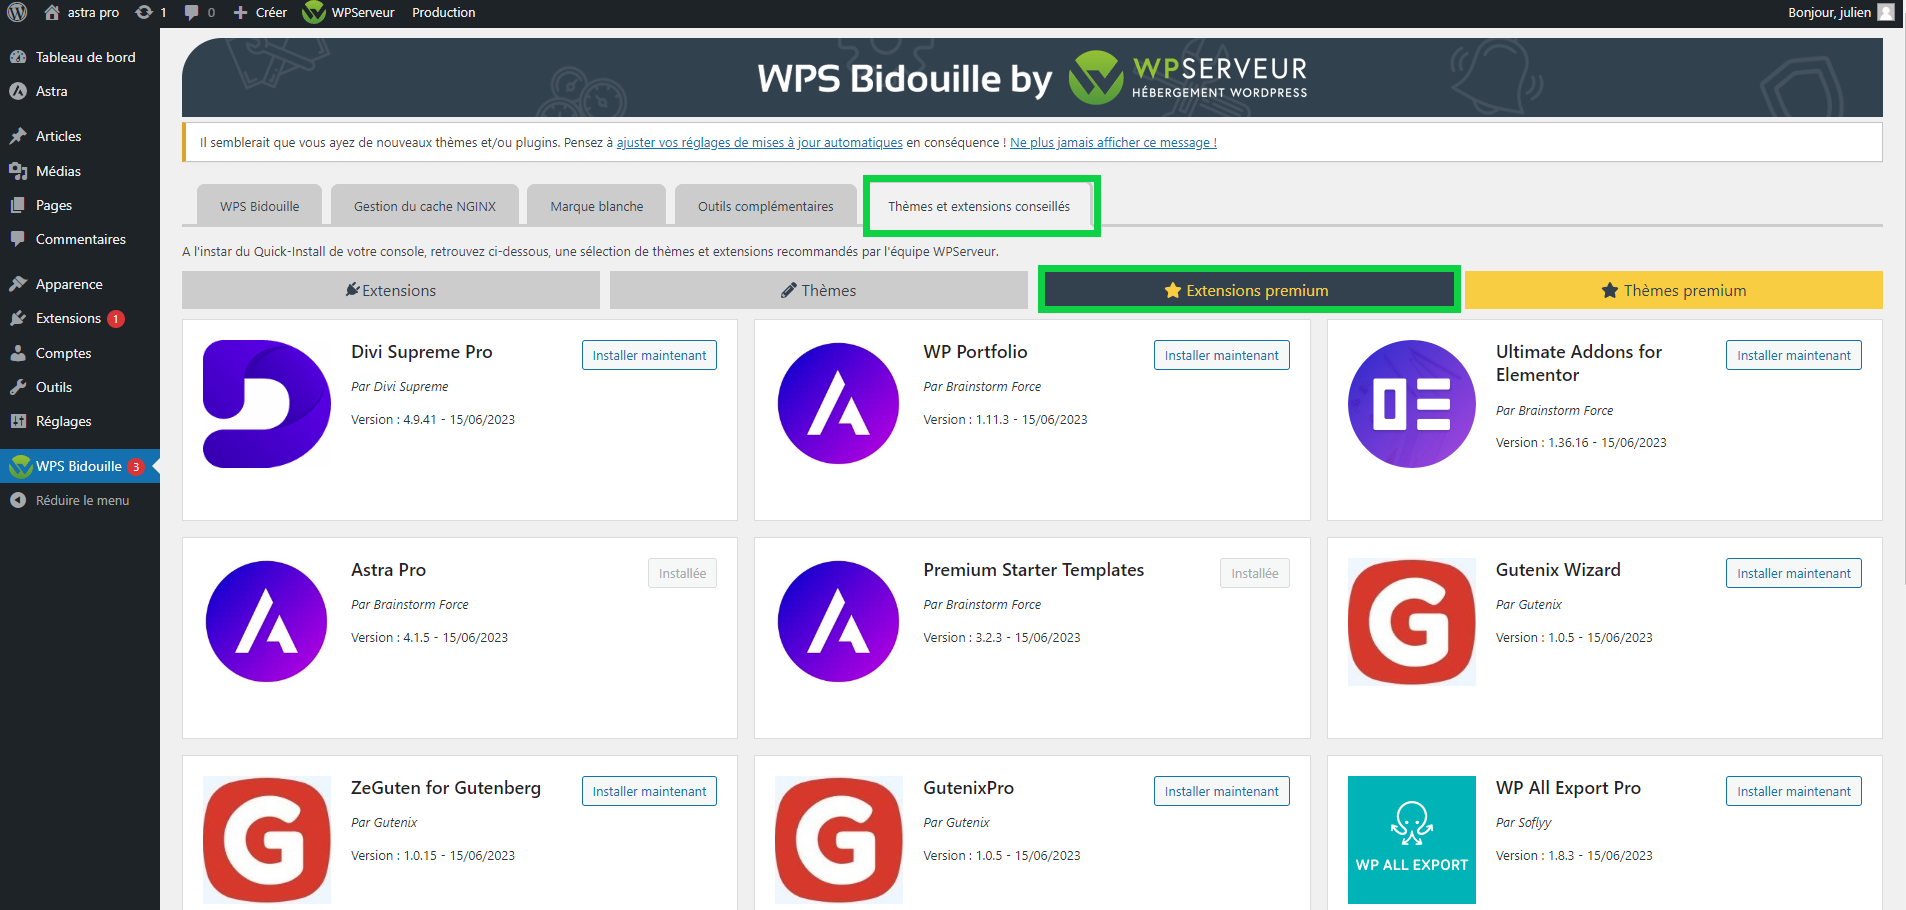
Task: Open the Apparence menu
Action: [80, 284]
